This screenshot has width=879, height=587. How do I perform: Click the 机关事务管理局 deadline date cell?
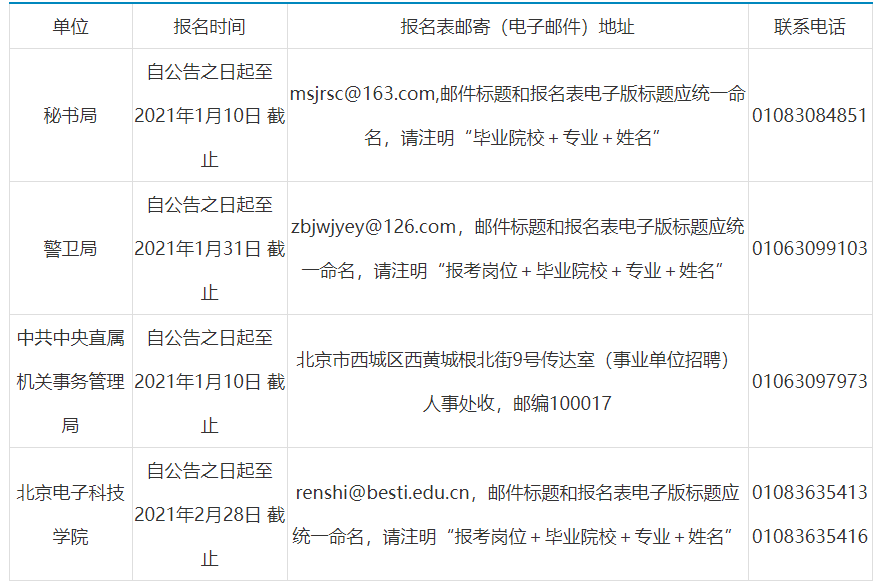point(210,381)
